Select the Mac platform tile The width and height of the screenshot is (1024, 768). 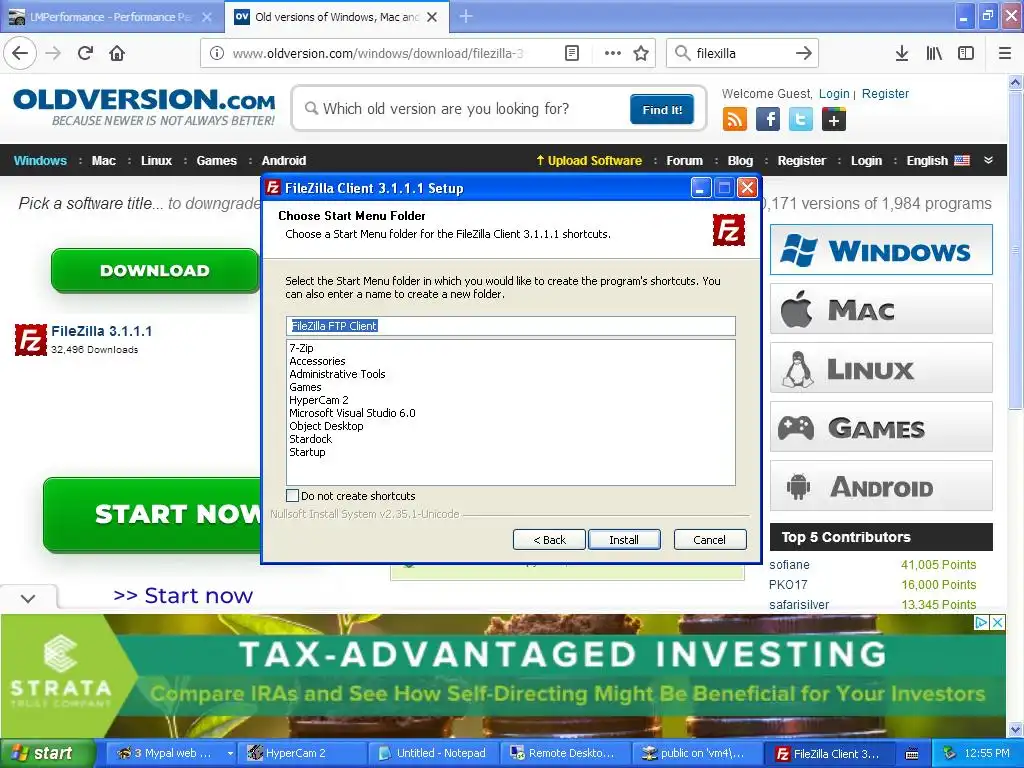881,309
